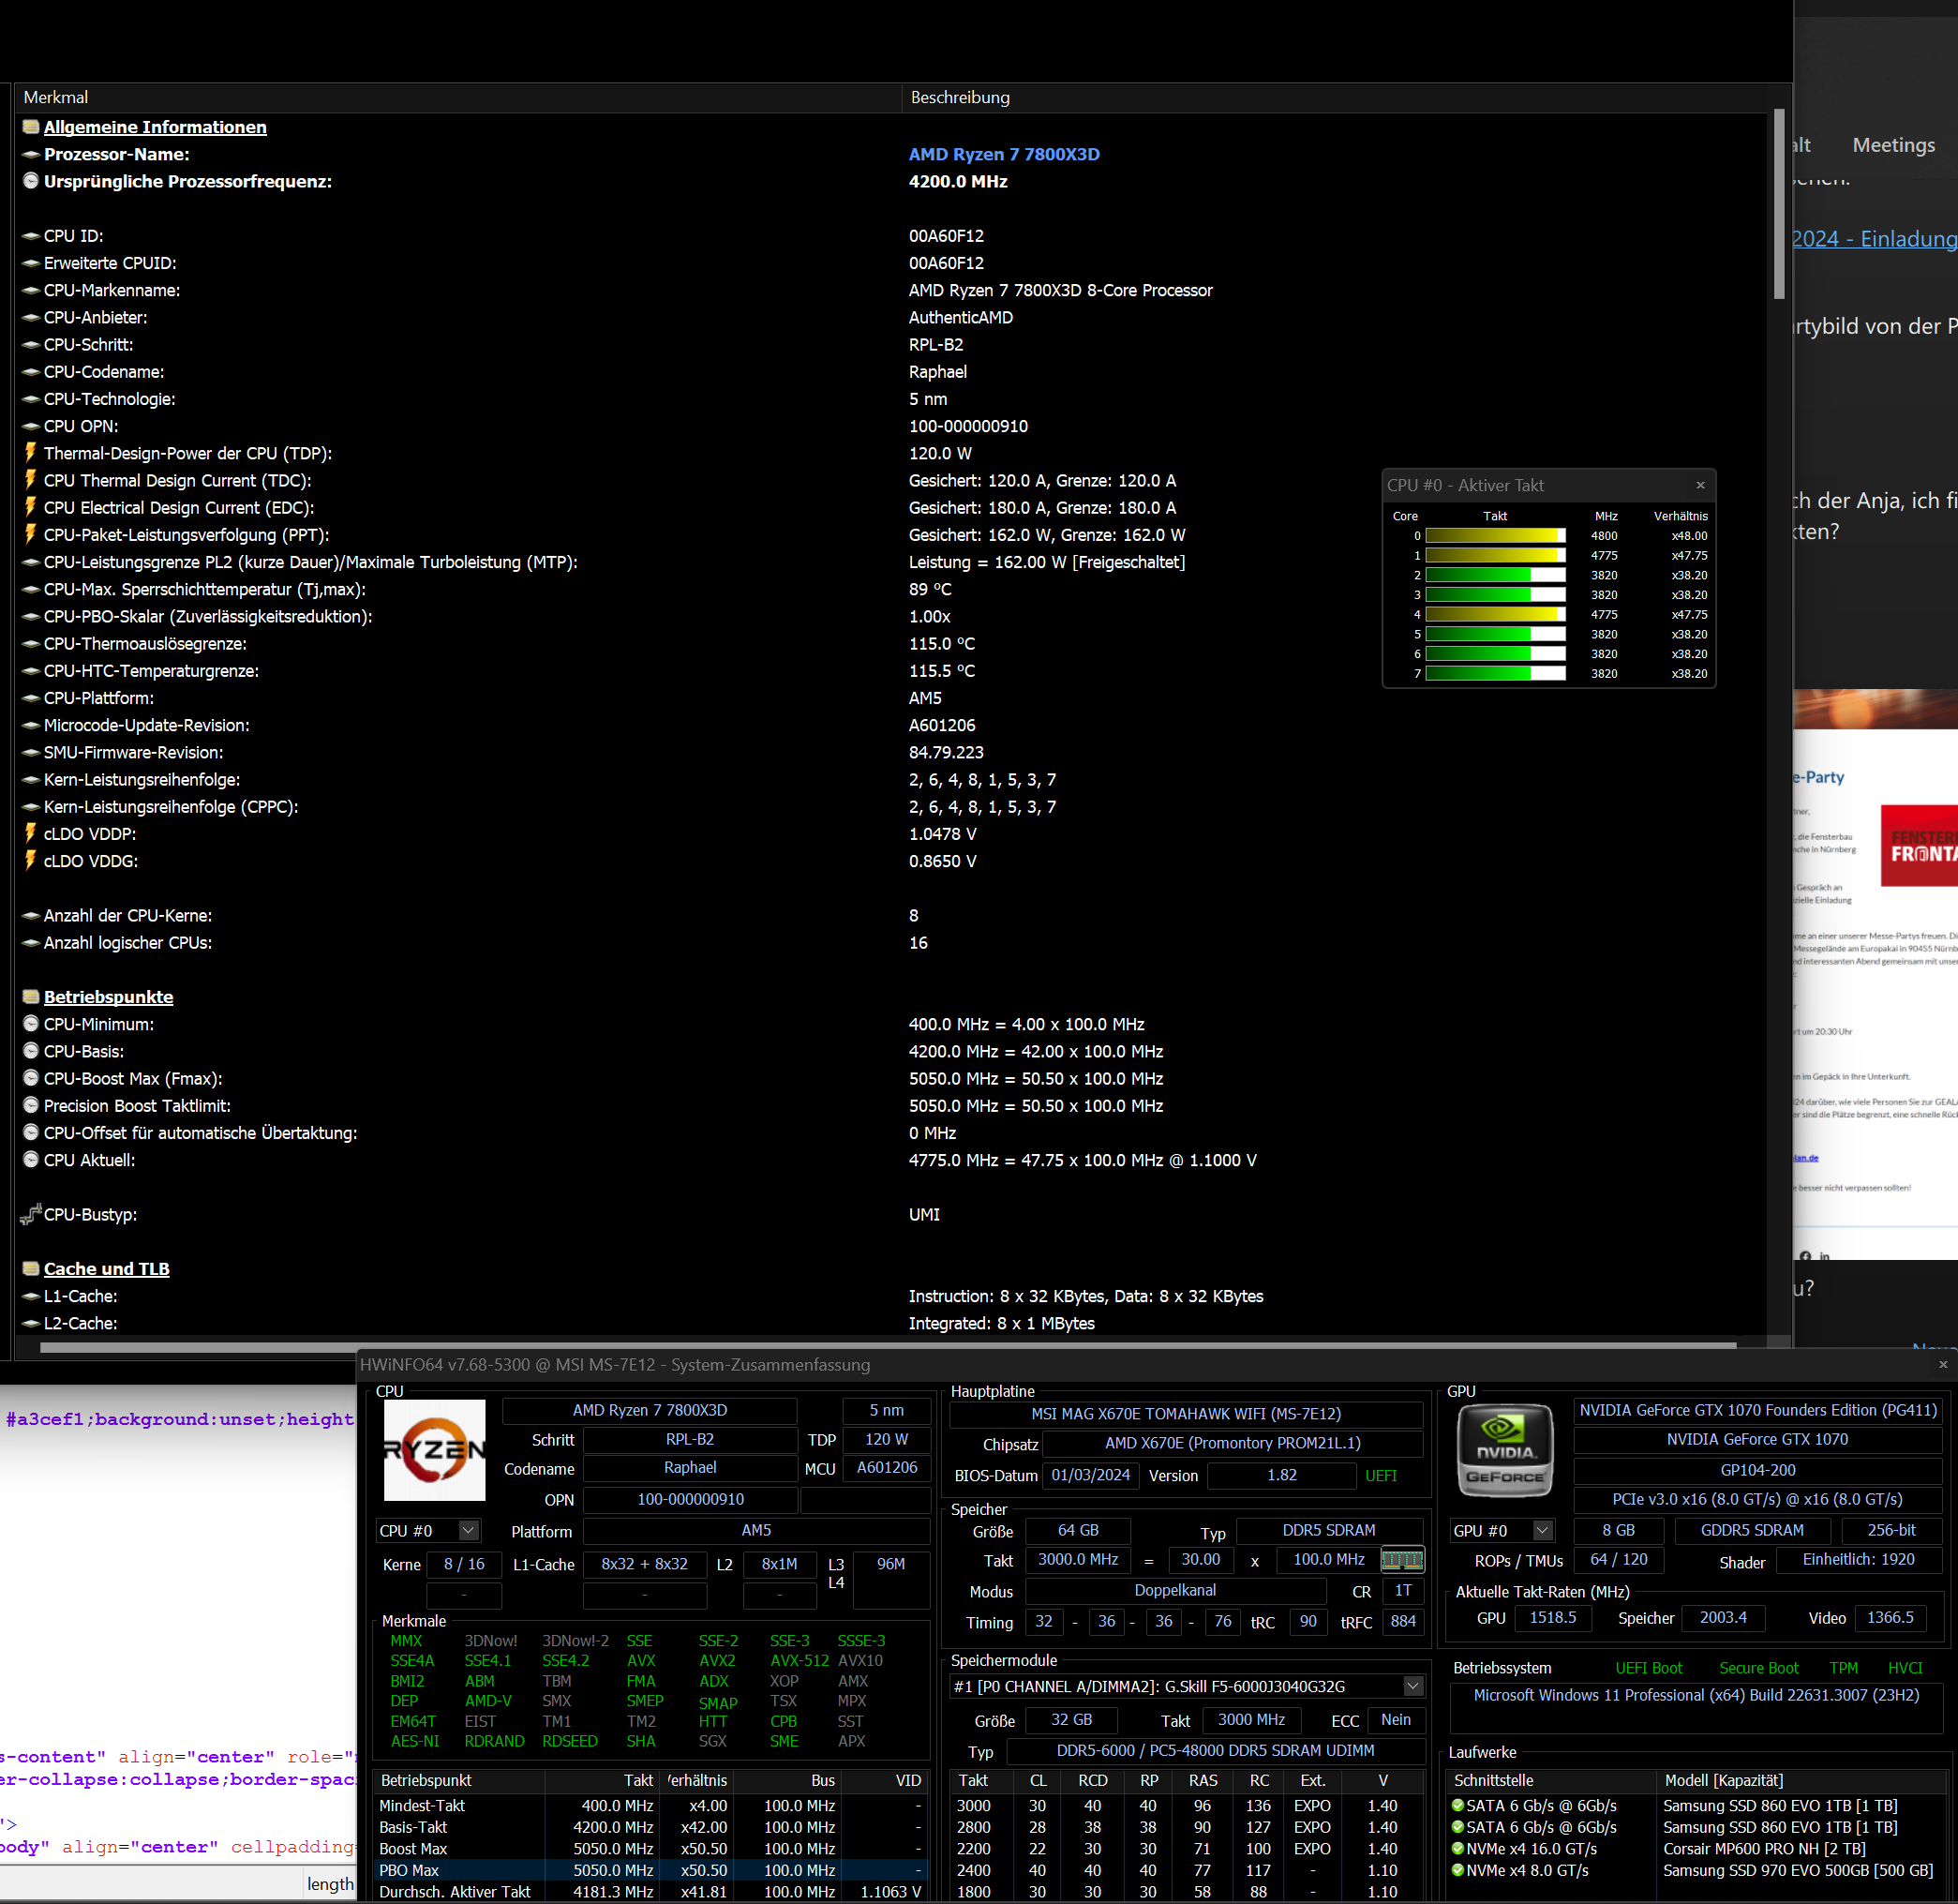Screen dimensions: 1958x1904
Task: Open the GPU #0 selector dropdown
Action: [1542, 1531]
